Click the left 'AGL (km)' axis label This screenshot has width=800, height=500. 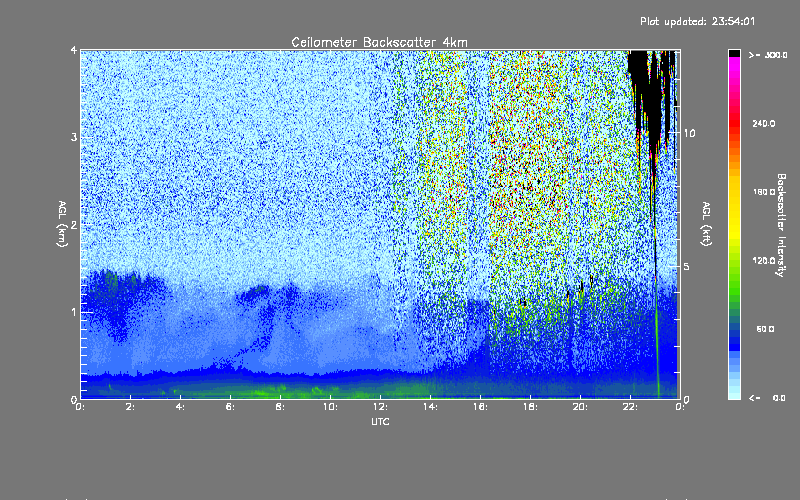coord(62,224)
